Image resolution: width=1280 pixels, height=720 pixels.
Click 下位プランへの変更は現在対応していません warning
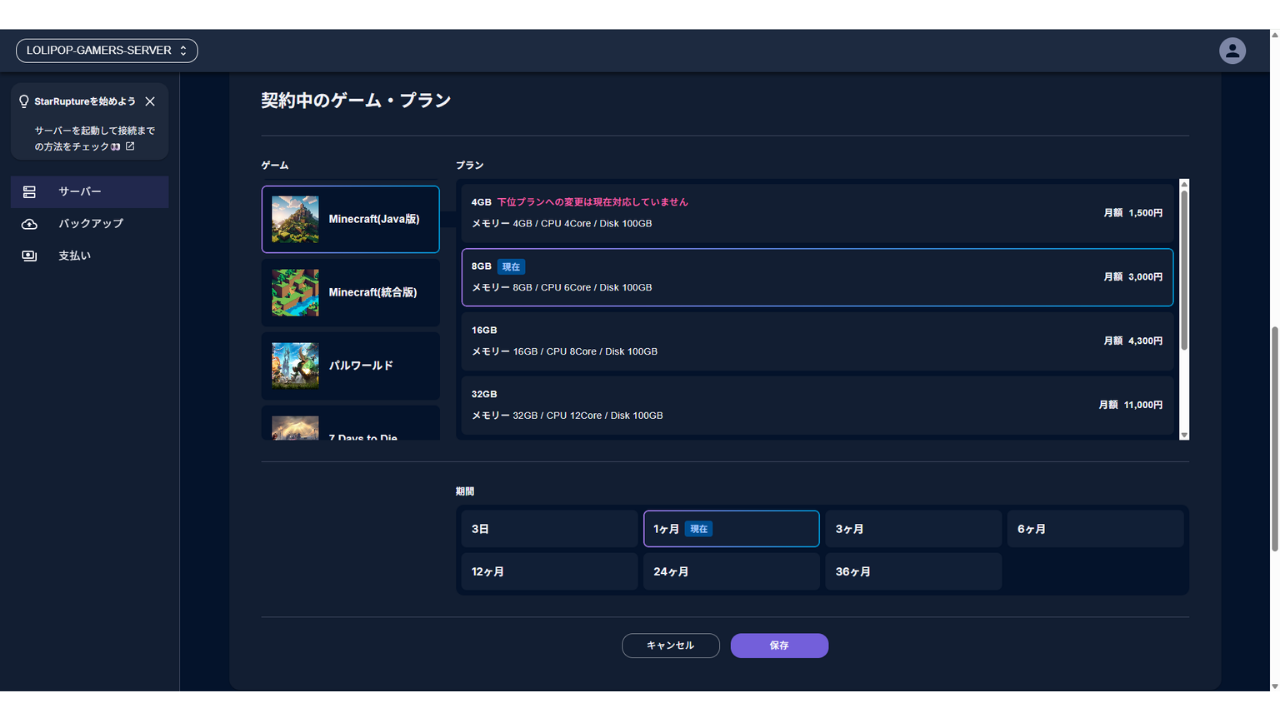click(592, 202)
